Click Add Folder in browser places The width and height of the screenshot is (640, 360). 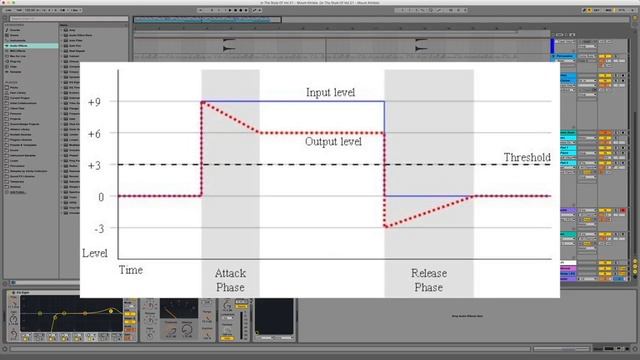(18, 192)
